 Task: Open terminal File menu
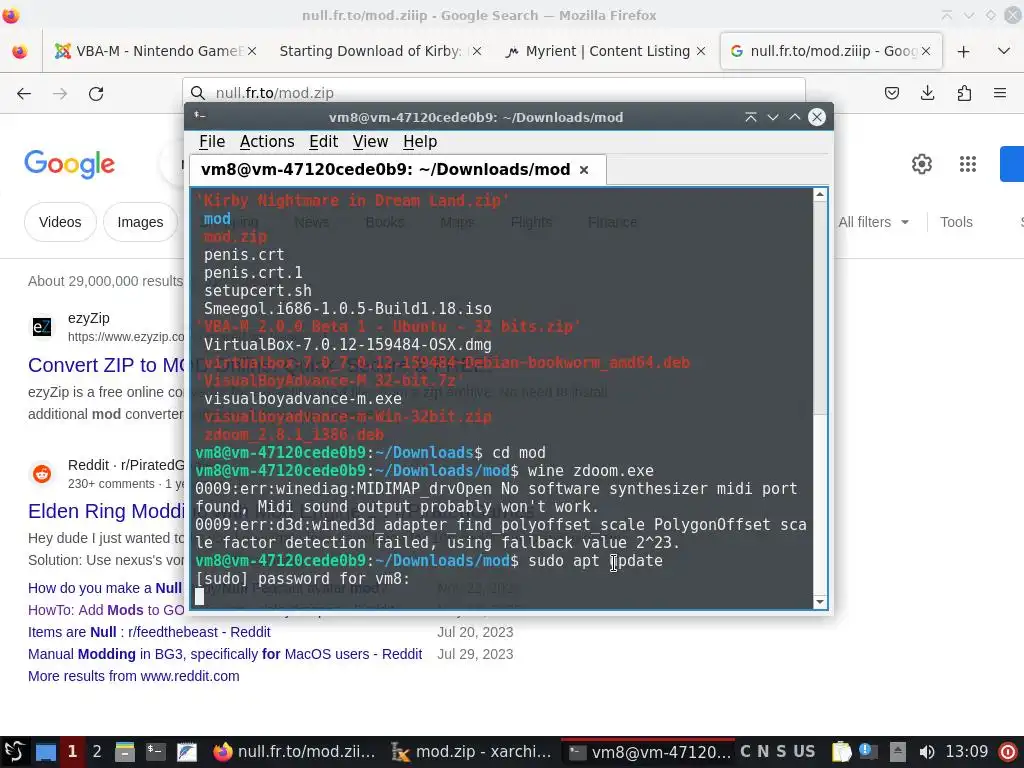click(x=212, y=142)
